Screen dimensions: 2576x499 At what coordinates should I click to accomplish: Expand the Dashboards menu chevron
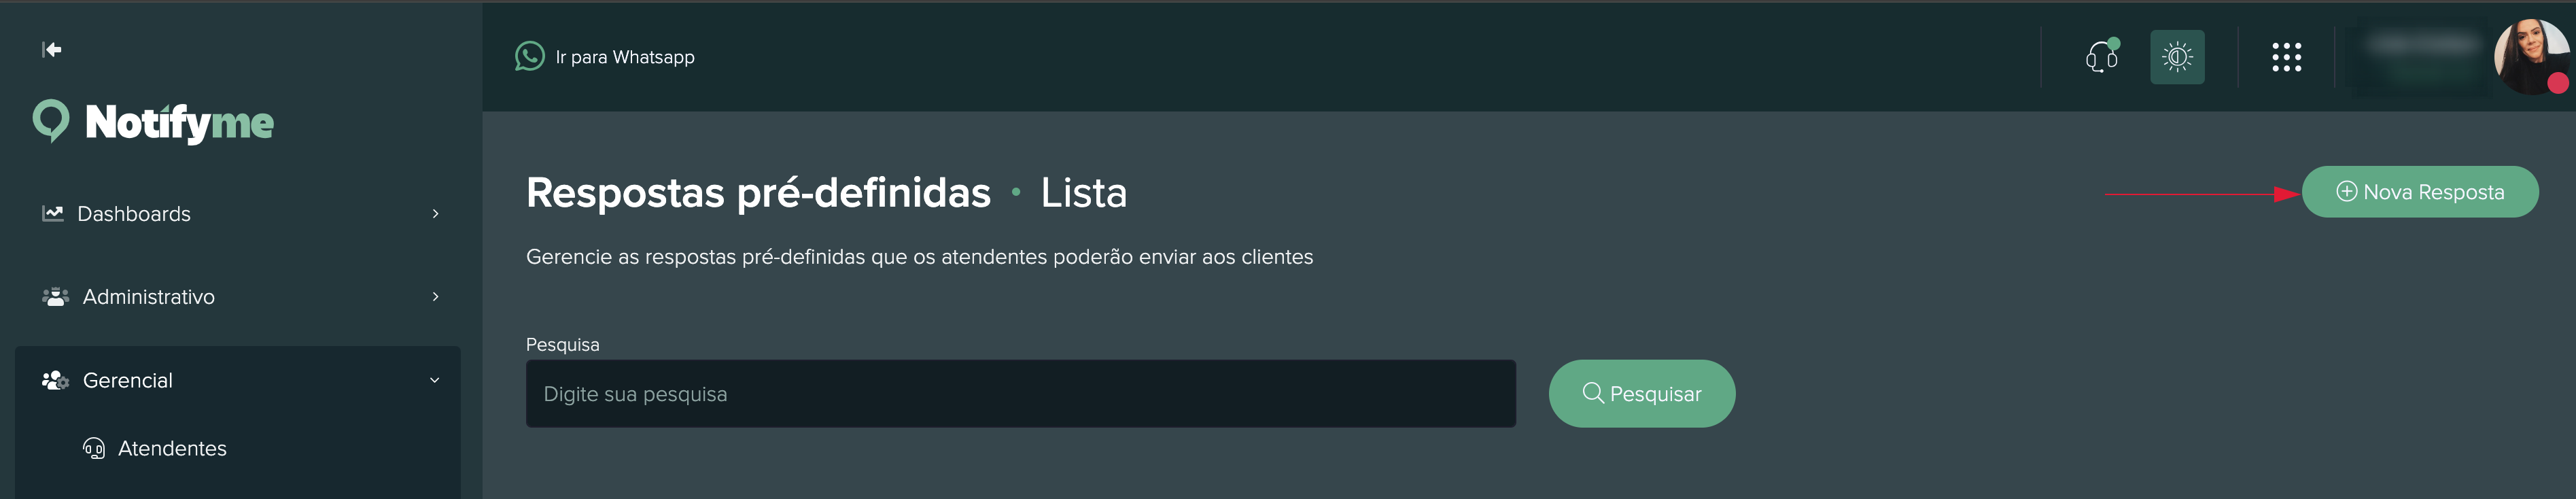click(x=435, y=214)
